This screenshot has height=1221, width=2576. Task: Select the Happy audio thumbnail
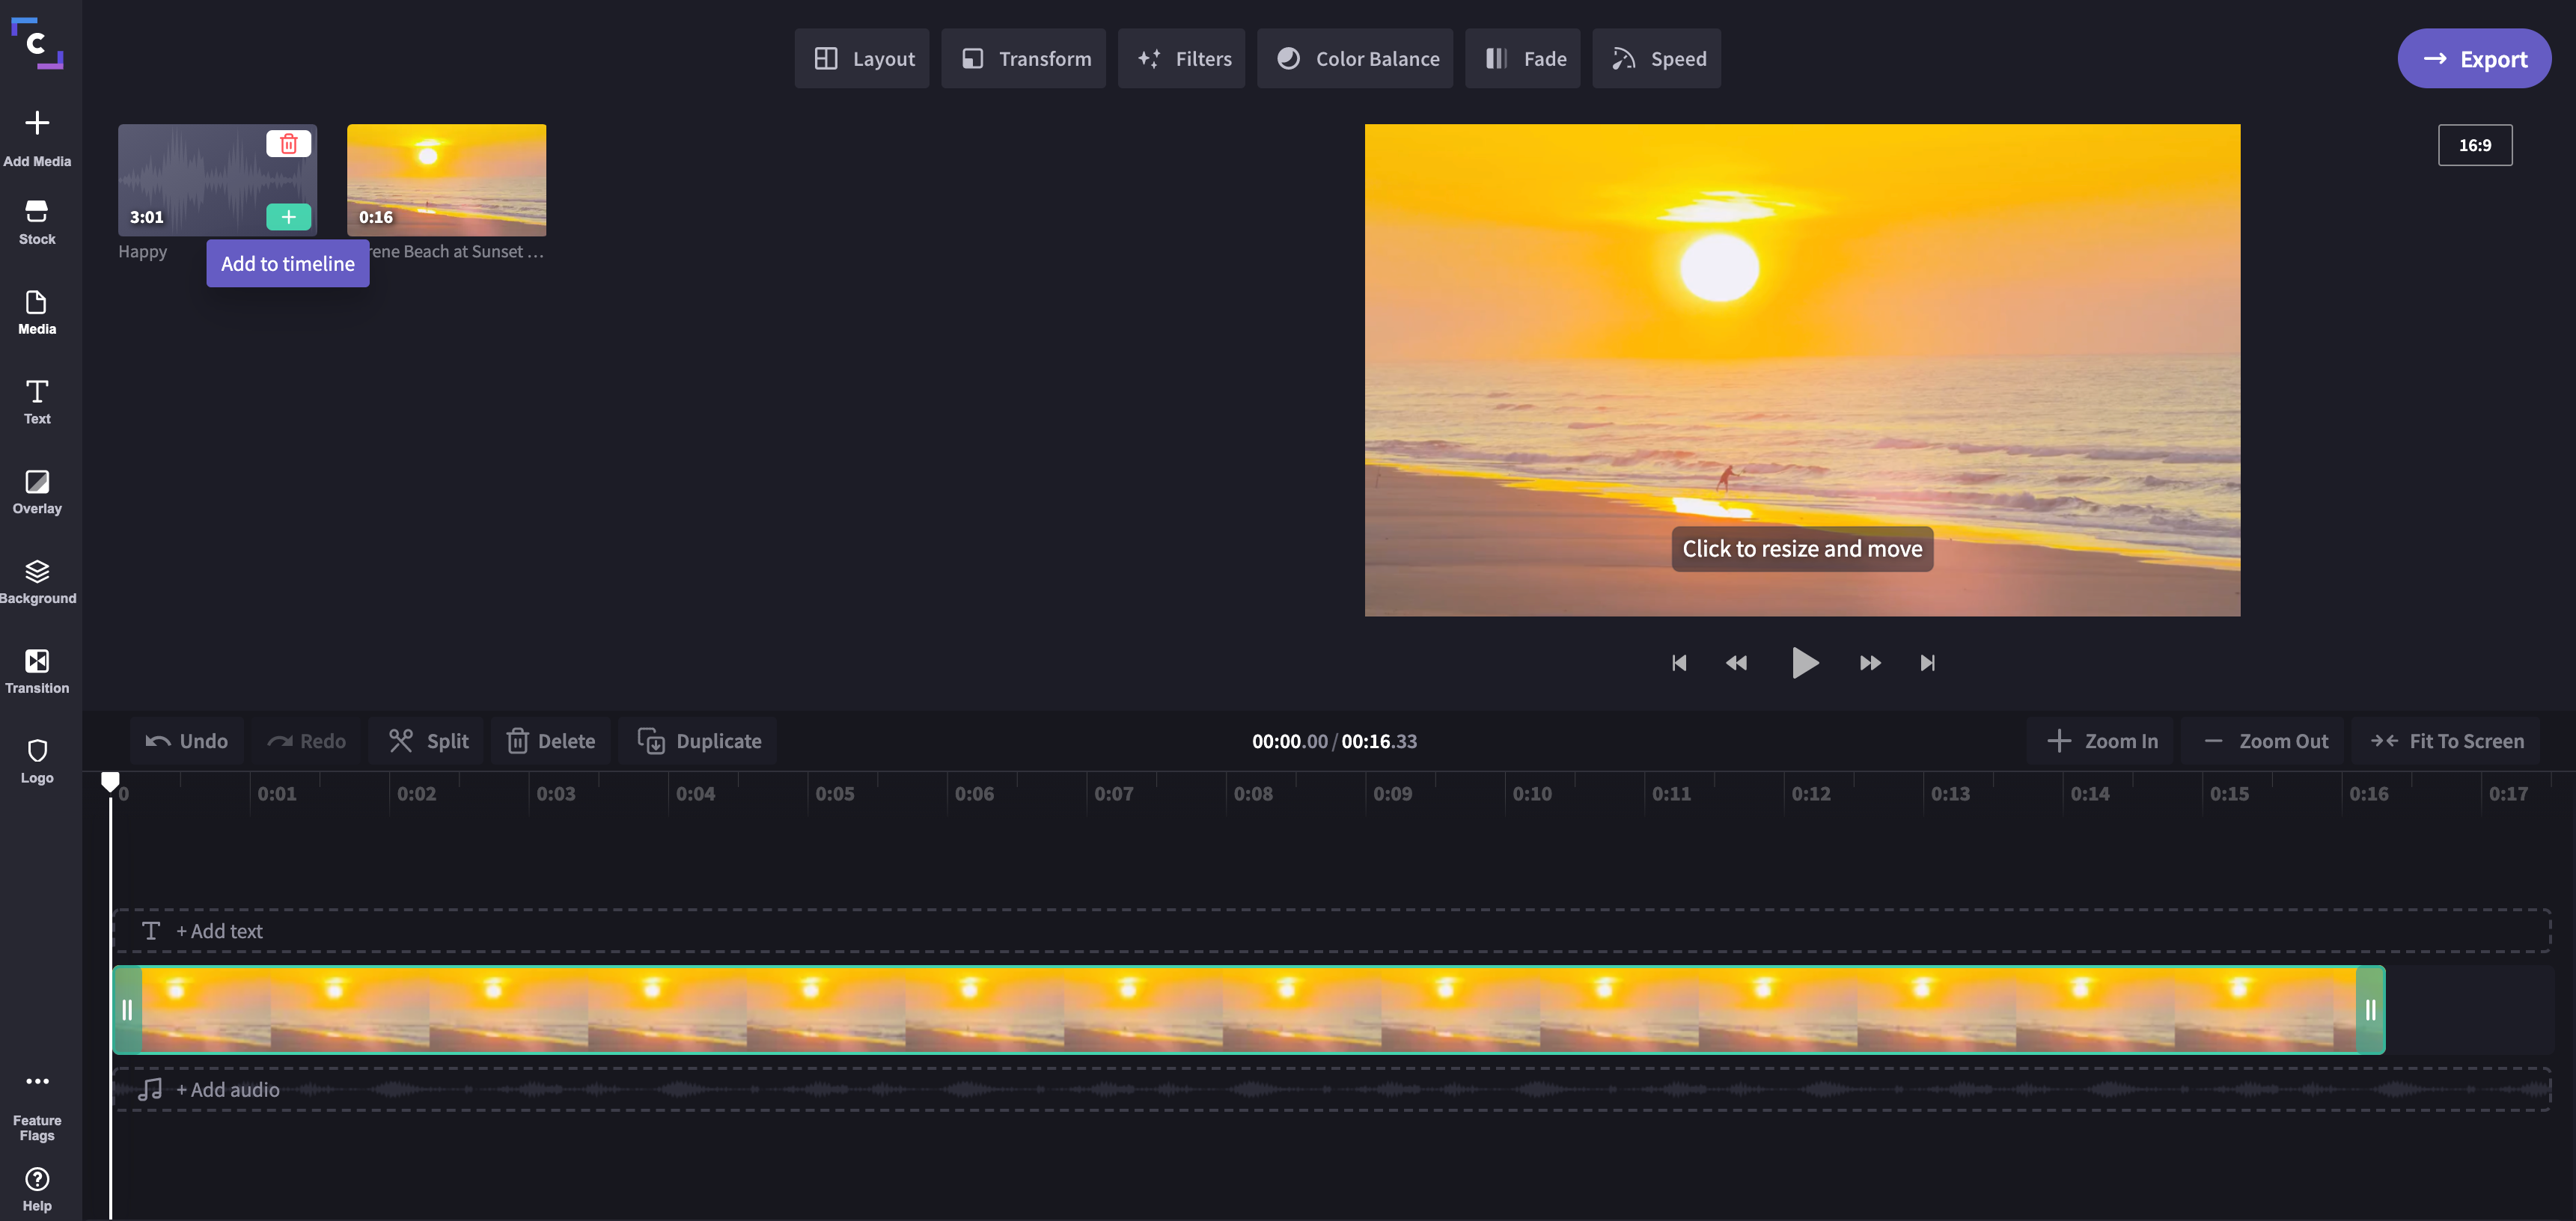tap(217, 180)
